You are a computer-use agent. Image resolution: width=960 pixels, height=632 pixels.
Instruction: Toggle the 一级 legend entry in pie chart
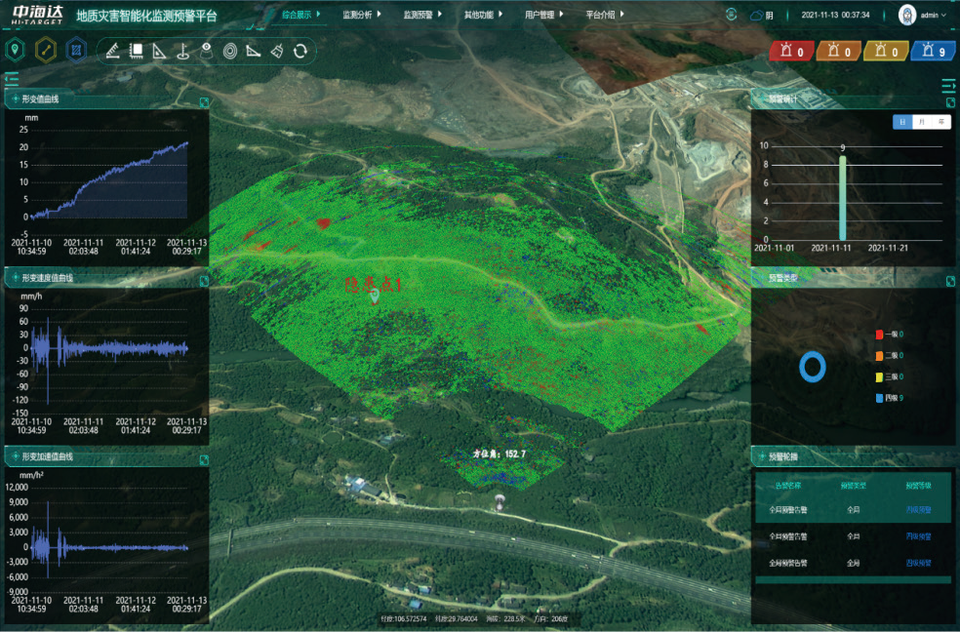pos(890,334)
